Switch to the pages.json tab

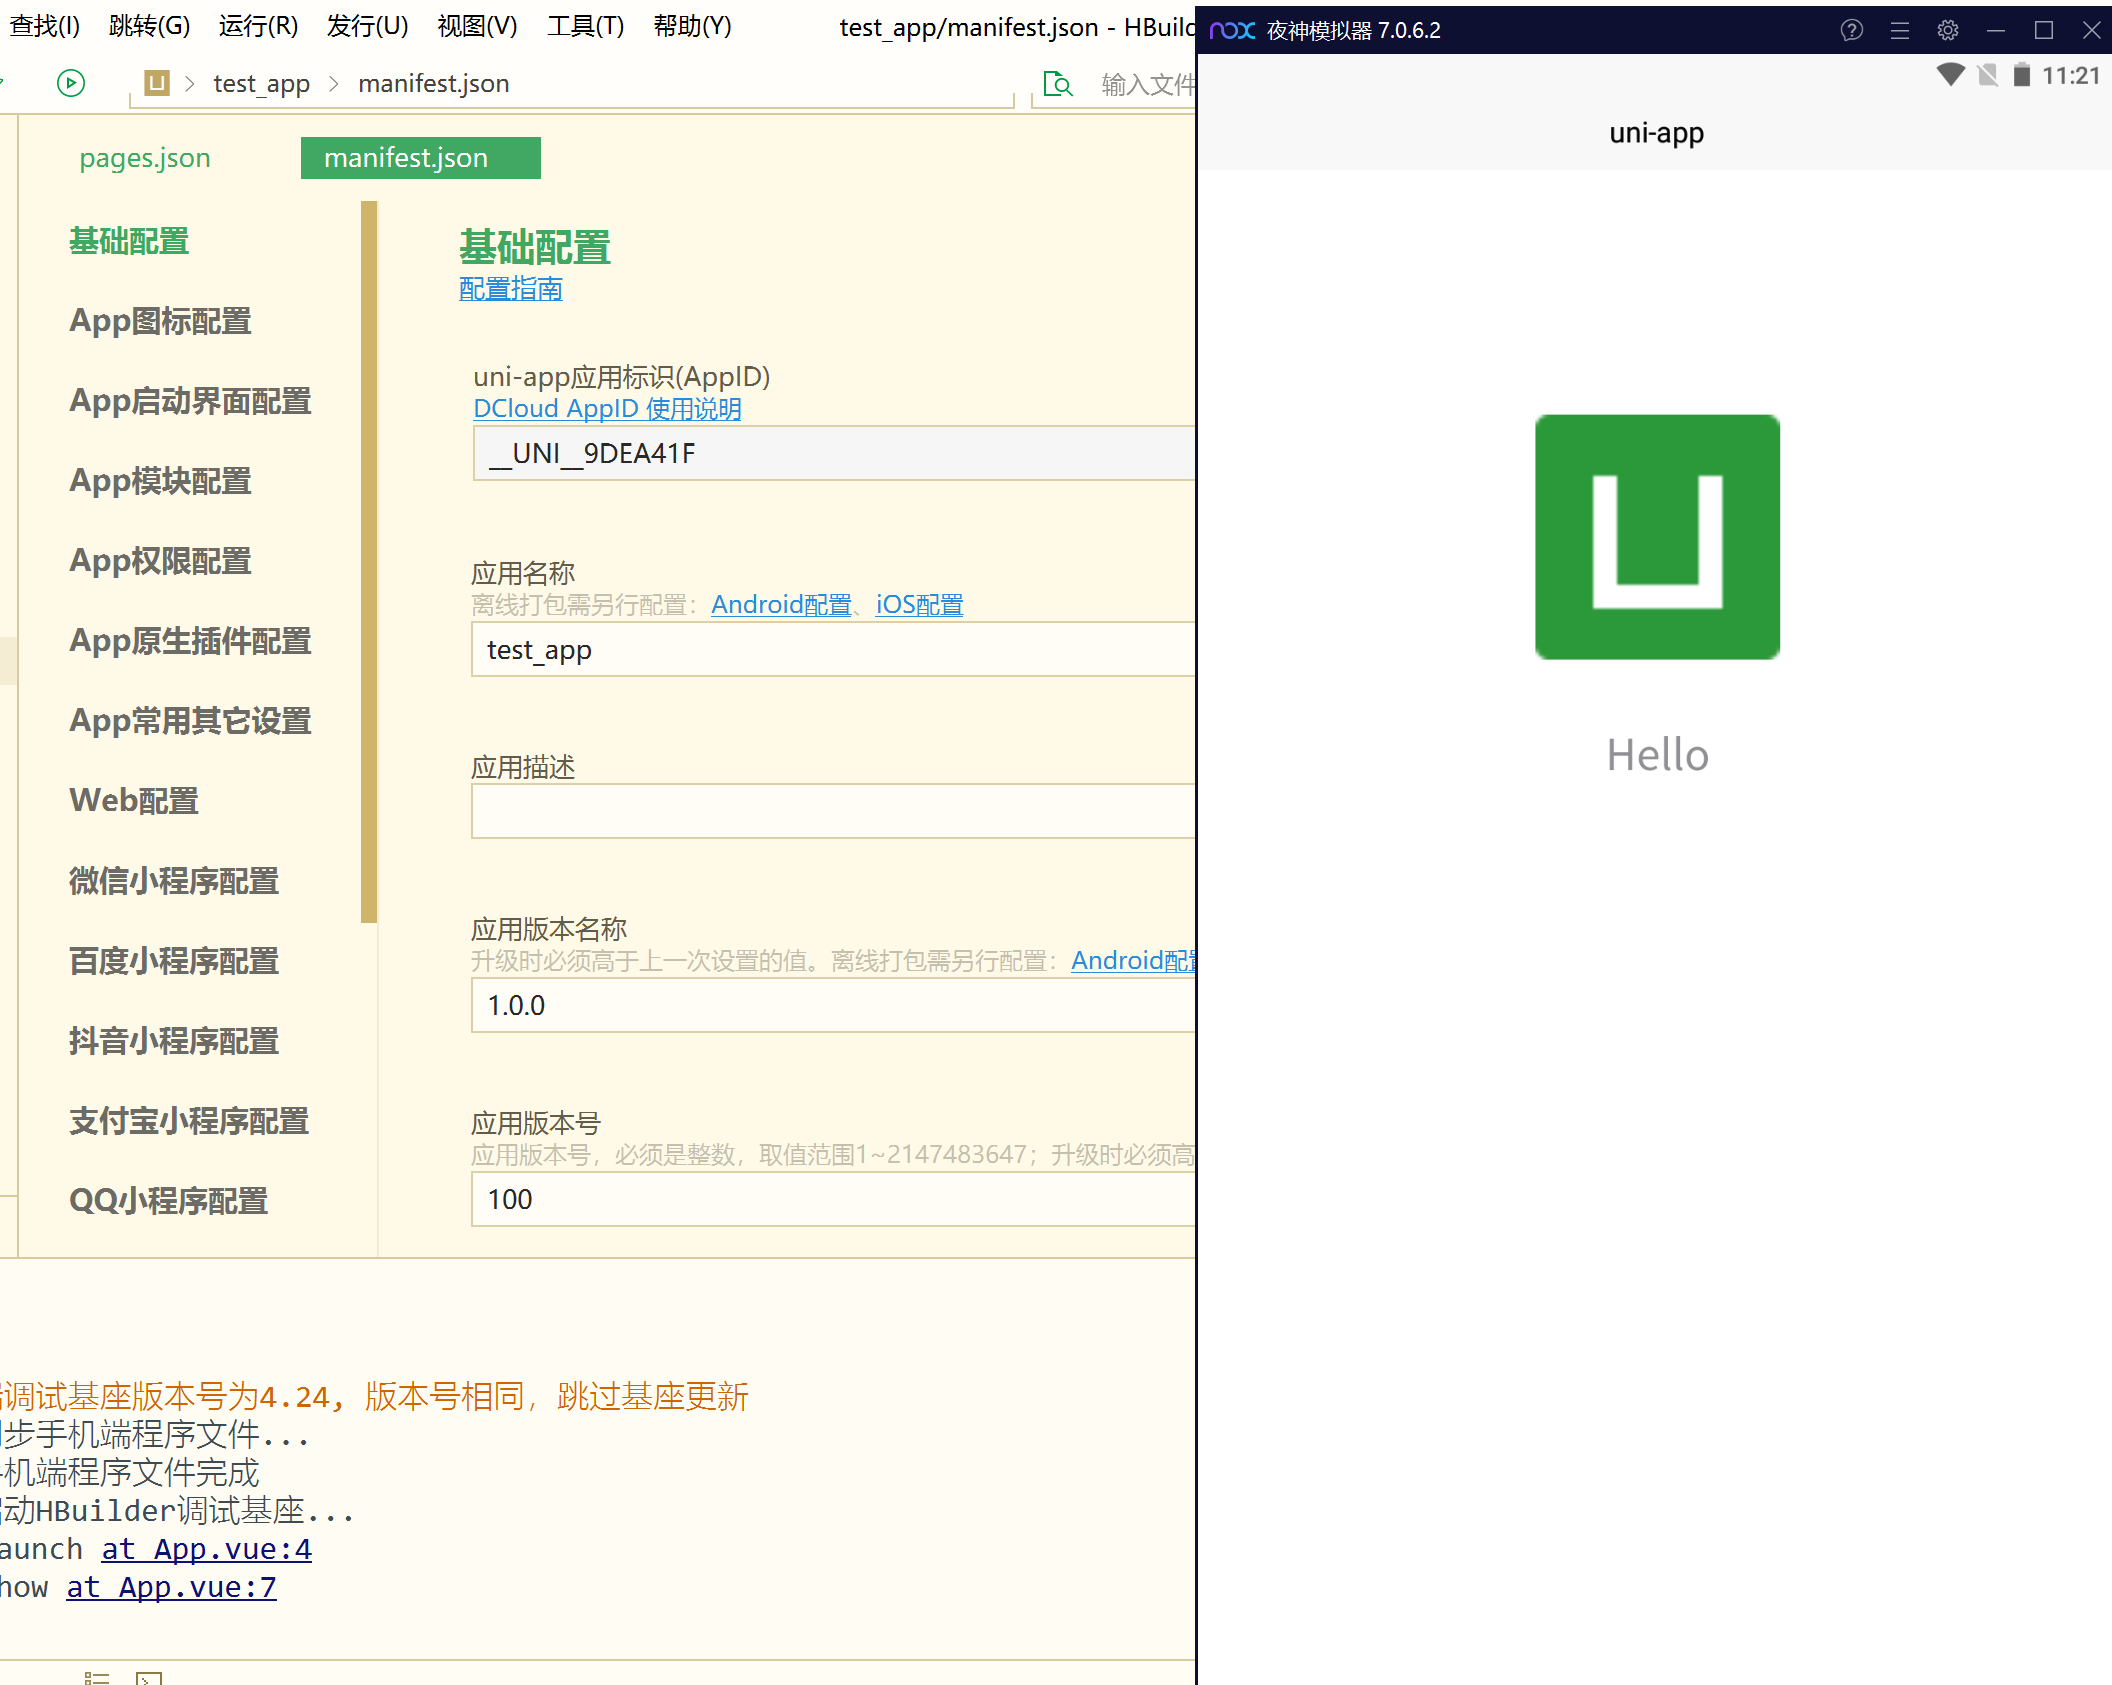point(145,158)
